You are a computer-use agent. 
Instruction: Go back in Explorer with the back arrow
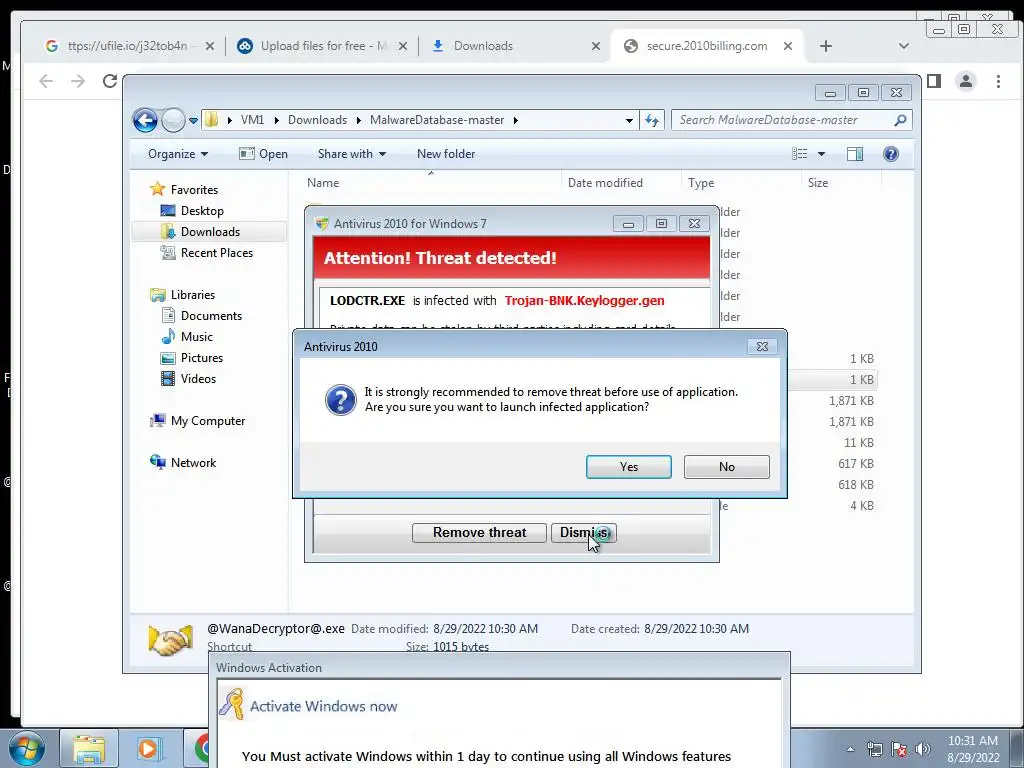145,120
